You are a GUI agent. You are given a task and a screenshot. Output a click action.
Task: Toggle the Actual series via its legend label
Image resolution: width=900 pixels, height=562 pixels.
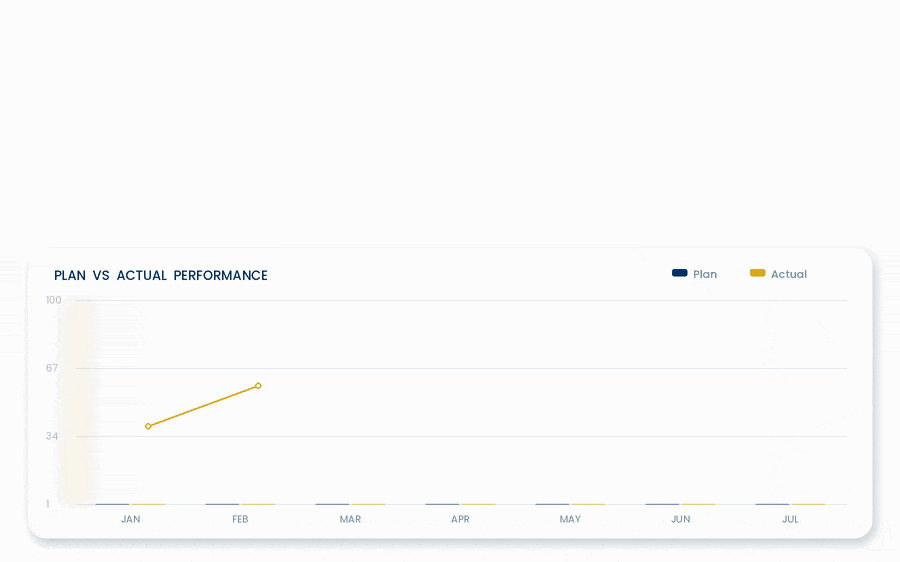[789, 274]
